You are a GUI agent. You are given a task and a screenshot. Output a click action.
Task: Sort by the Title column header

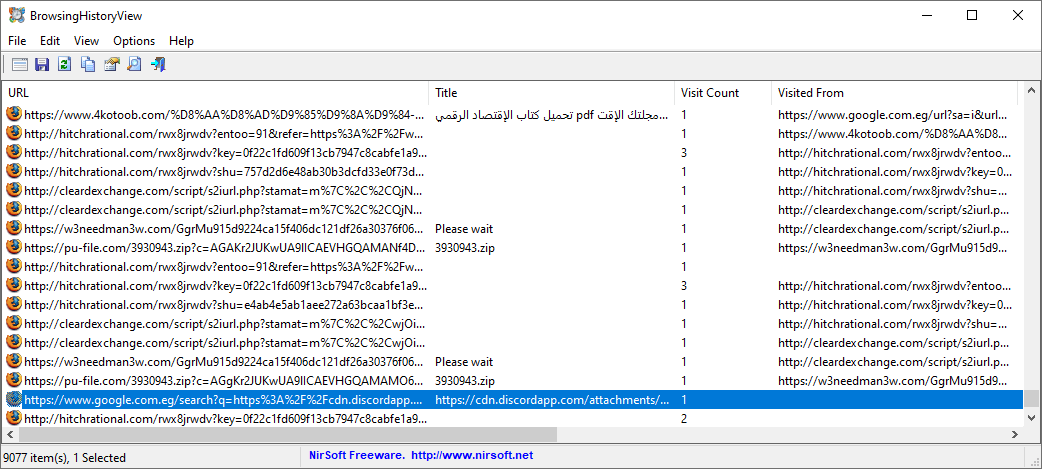(552, 93)
